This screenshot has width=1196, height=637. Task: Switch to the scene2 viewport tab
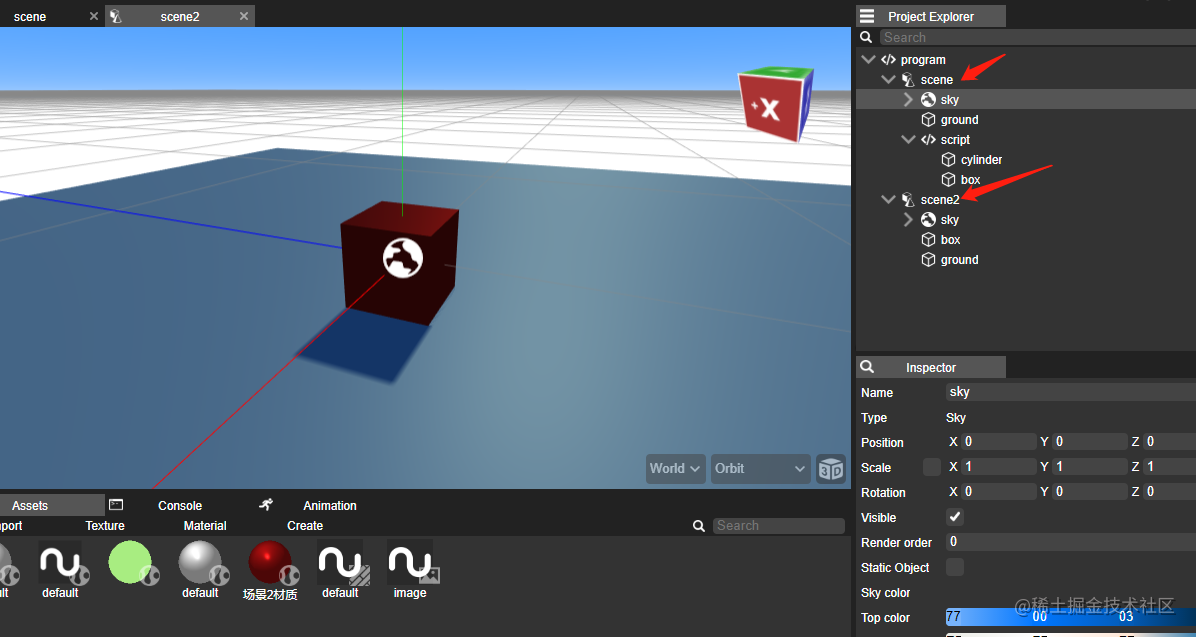click(x=180, y=16)
